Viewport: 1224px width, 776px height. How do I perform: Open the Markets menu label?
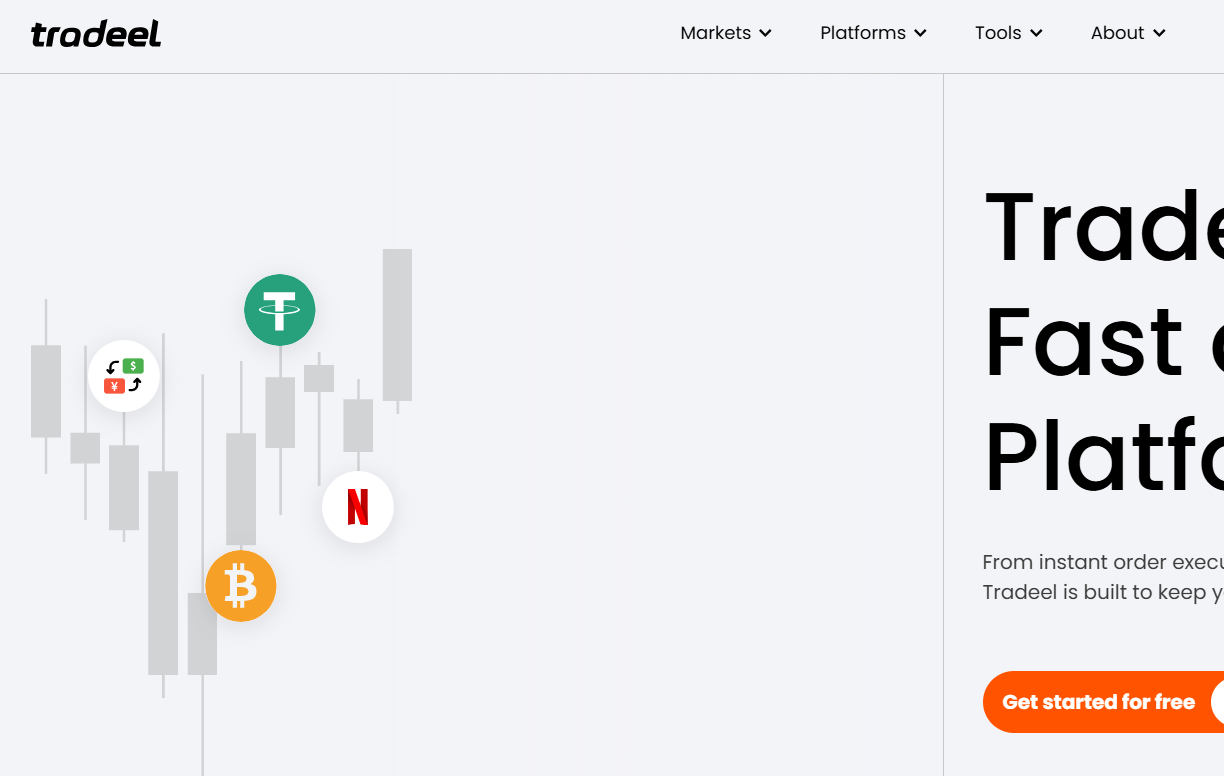(x=715, y=33)
